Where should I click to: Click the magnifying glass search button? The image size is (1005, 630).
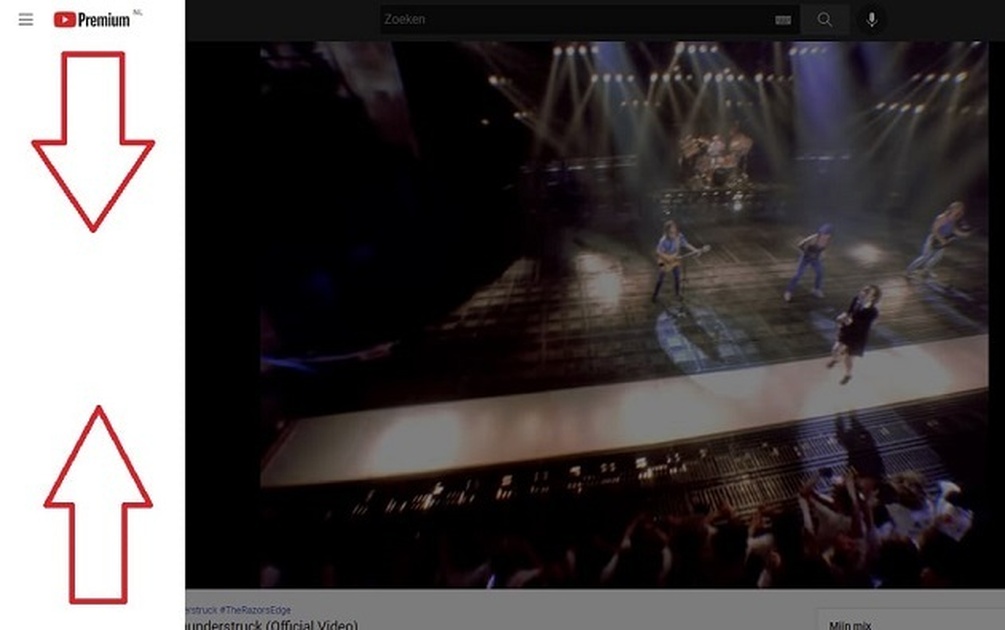[x=825, y=20]
